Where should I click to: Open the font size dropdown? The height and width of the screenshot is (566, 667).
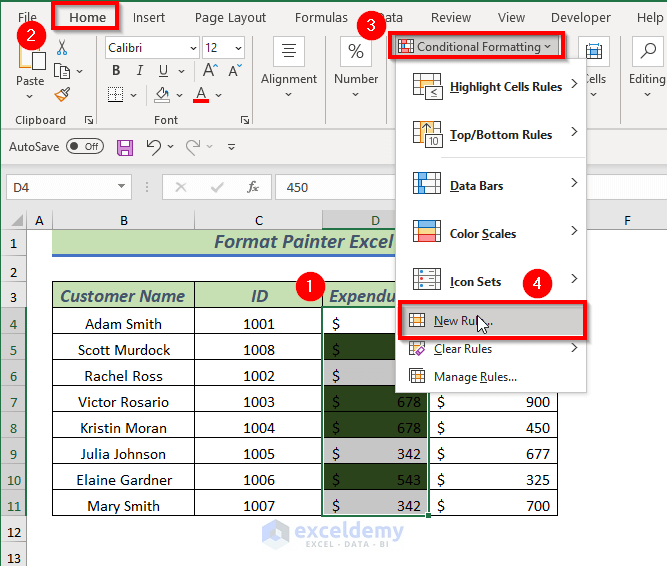click(224, 48)
